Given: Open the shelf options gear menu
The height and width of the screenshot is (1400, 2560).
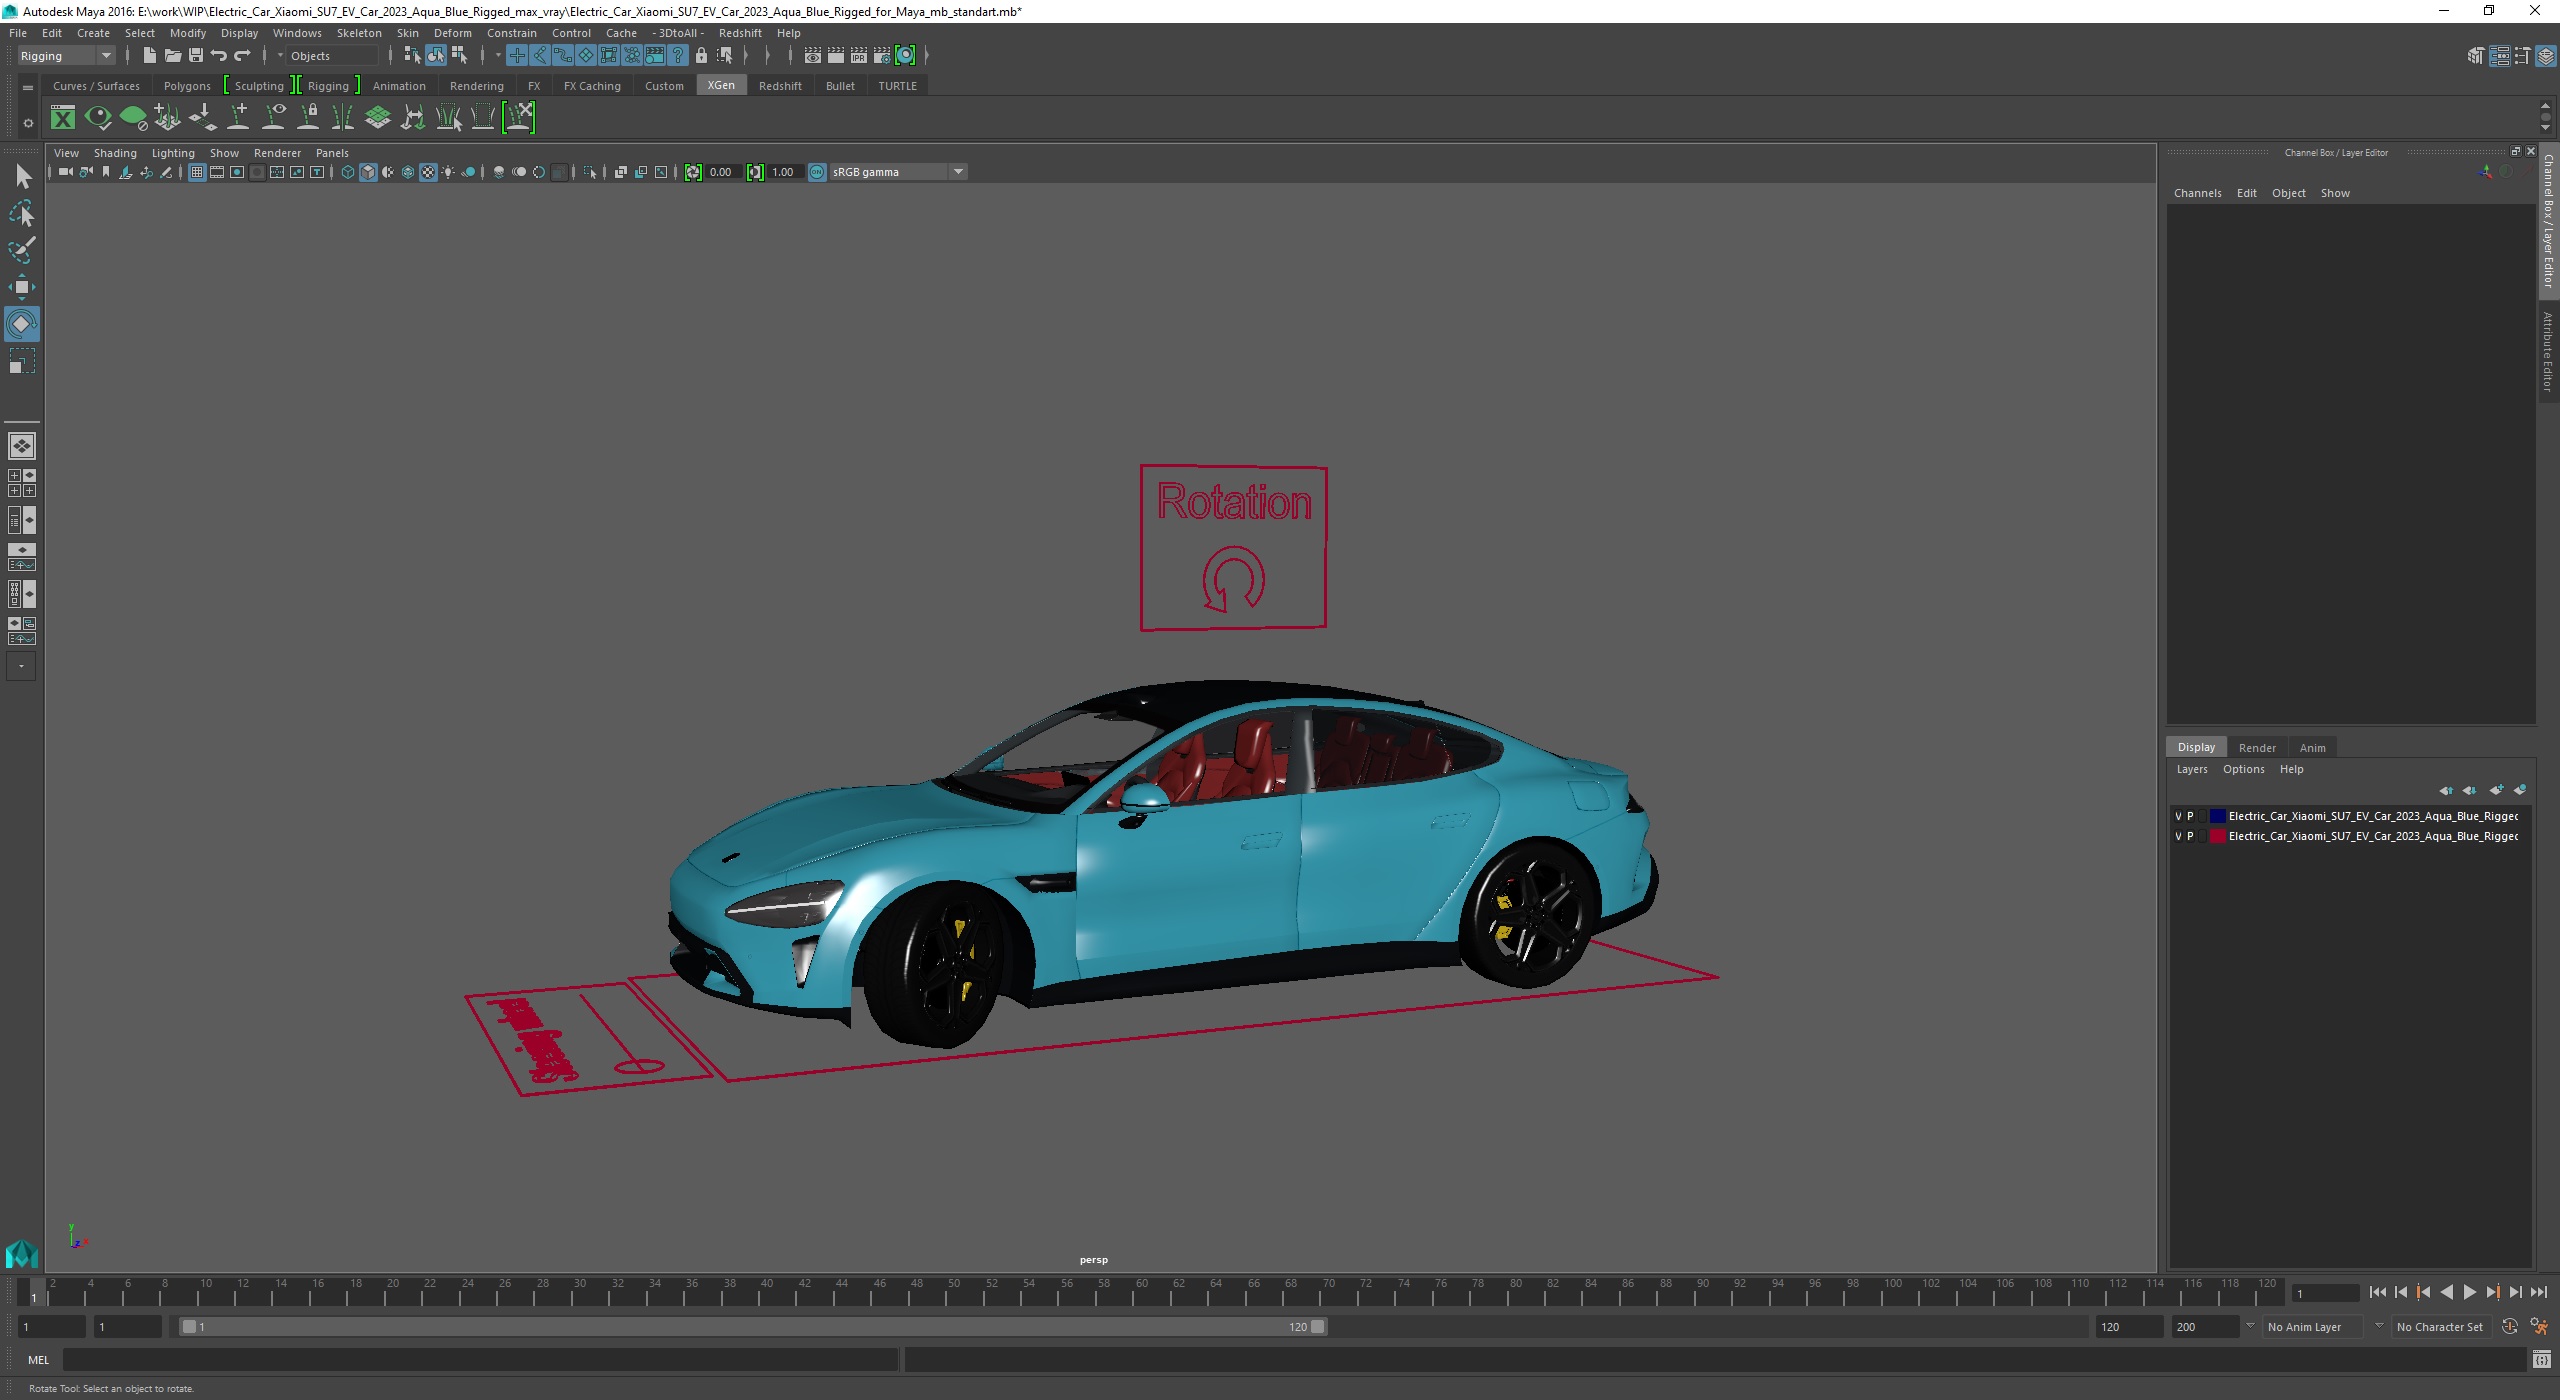Looking at the screenshot, I should pyautogui.click(x=28, y=123).
